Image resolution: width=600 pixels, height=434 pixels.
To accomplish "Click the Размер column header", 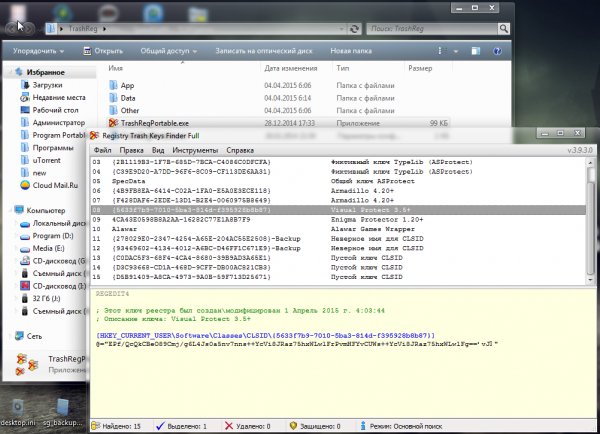I will 420,68.
